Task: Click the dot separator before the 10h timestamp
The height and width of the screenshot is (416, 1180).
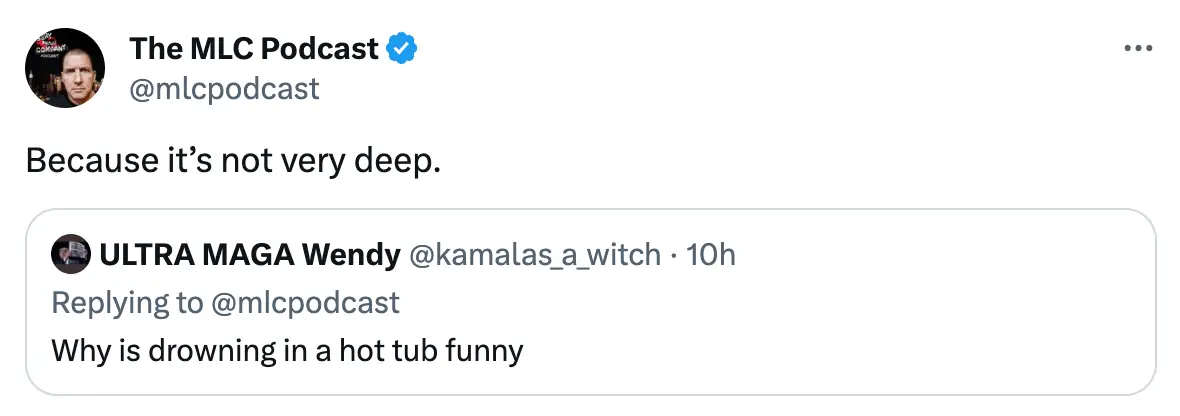Action: [676, 255]
